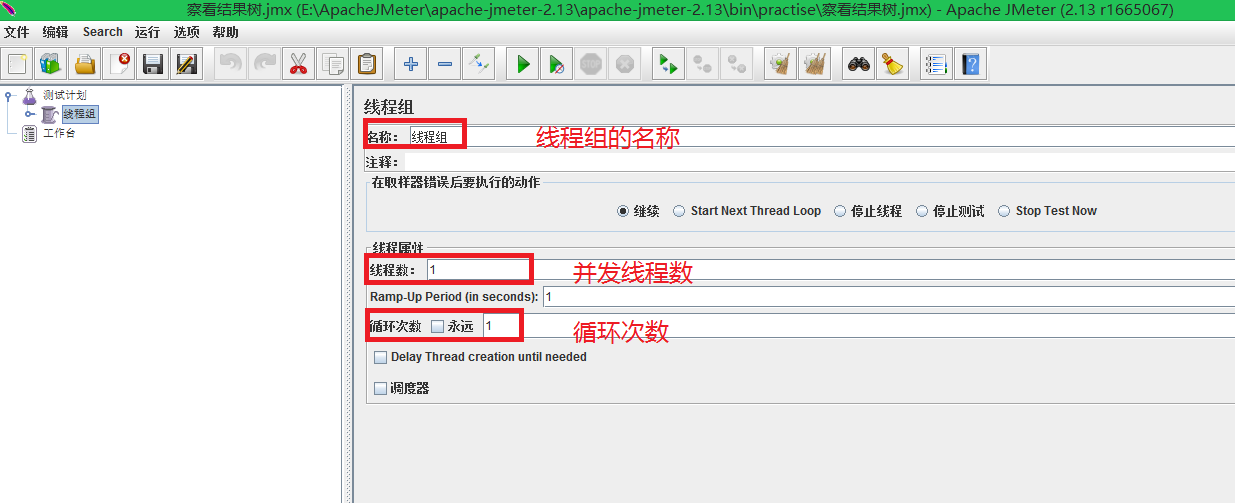Click the Close test plan icon
Screen dimensions: 1235x503
click(x=119, y=65)
